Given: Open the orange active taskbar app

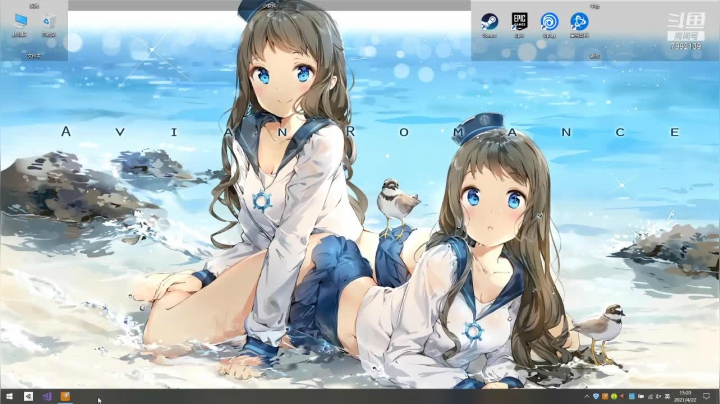Looking at the screenshot, I should [65, 396].
